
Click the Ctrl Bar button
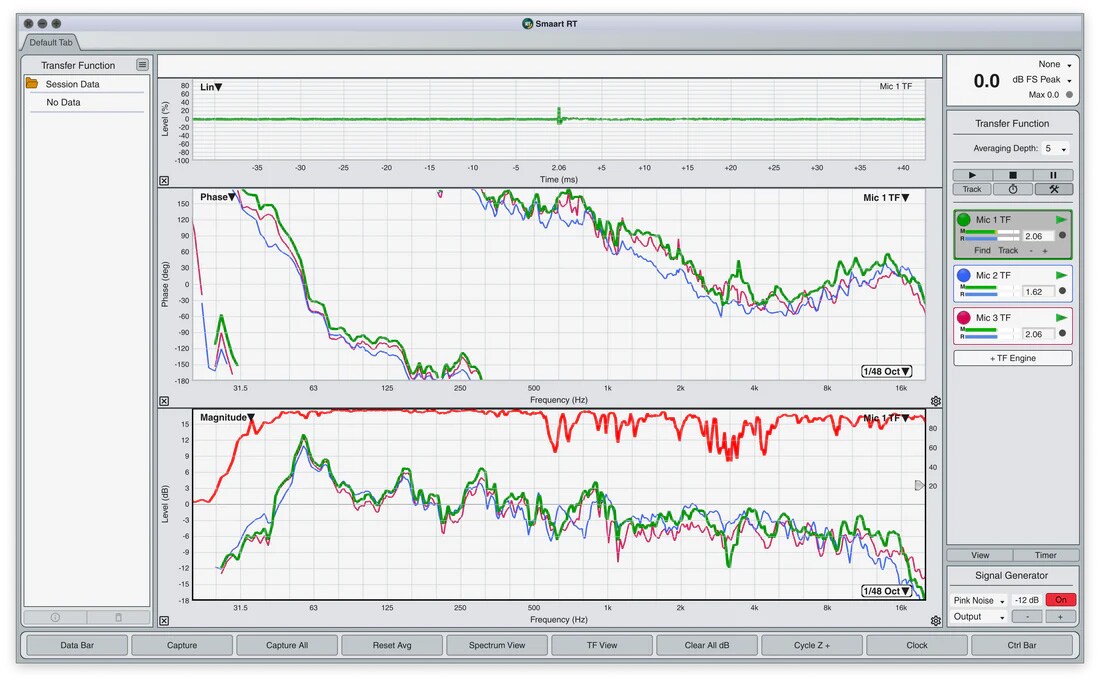1022,645
